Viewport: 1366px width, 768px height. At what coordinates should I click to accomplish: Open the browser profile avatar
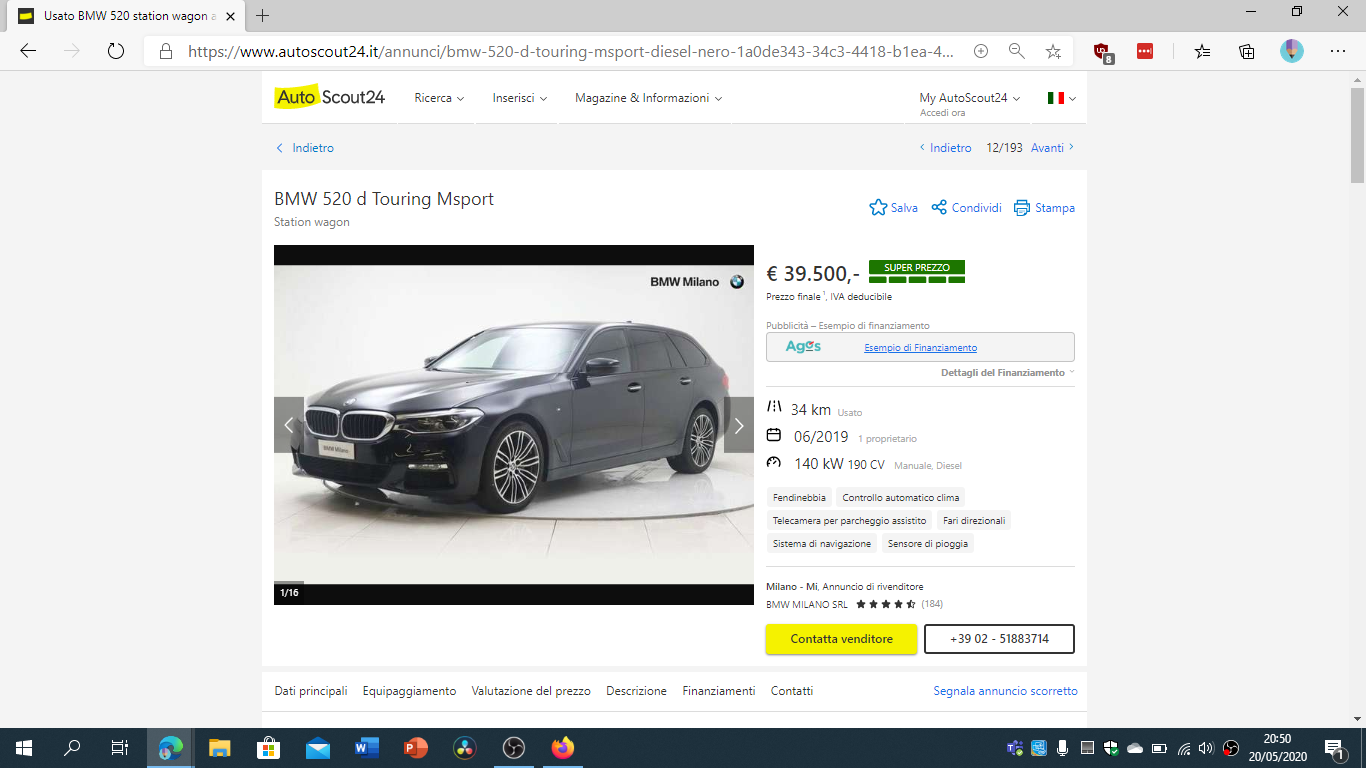coord(1292,51)
